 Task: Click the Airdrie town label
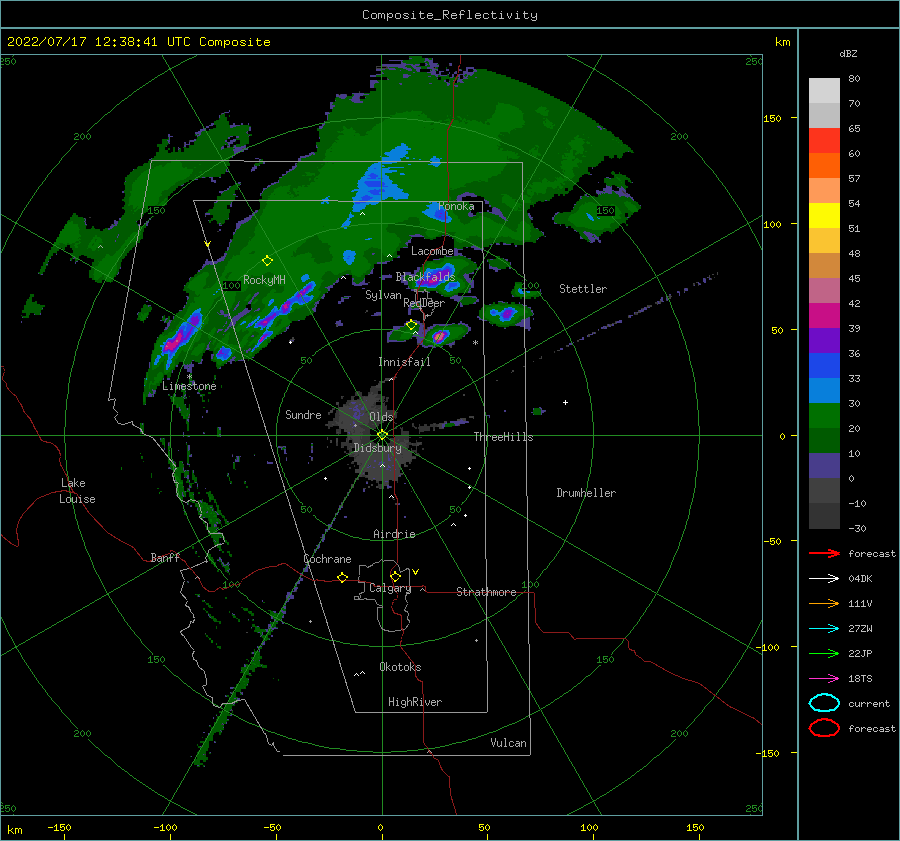coord(394,534)
